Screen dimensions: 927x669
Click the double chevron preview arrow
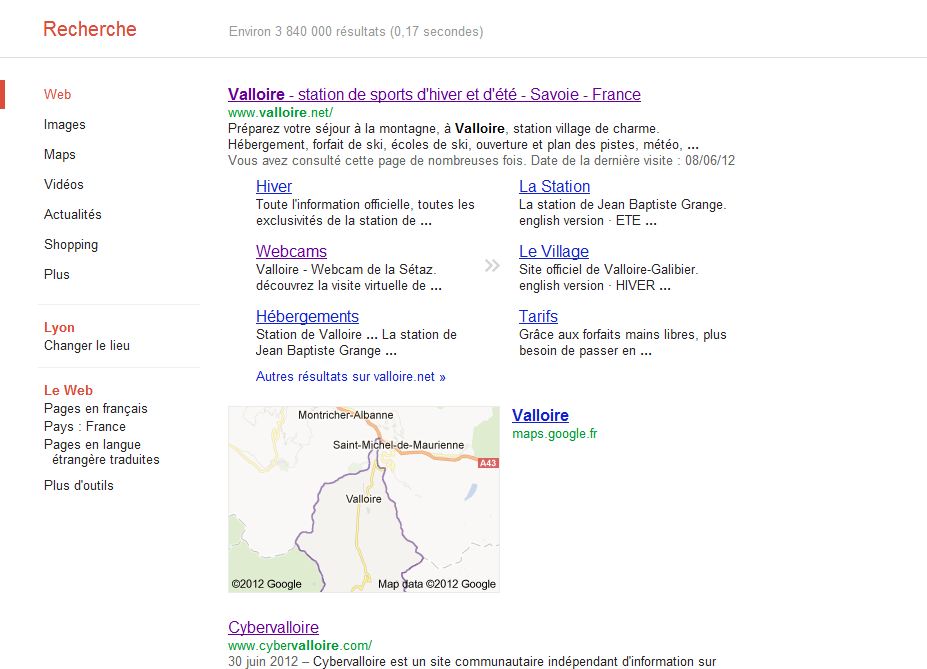tap(492, 265)
